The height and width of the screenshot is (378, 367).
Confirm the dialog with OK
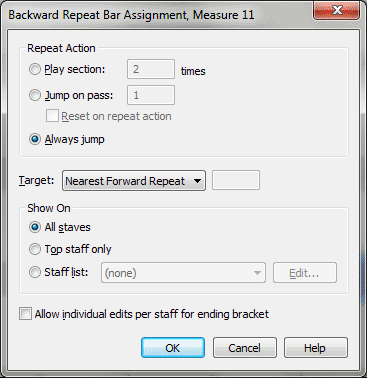pyautogui.click(x=173, y=348)
